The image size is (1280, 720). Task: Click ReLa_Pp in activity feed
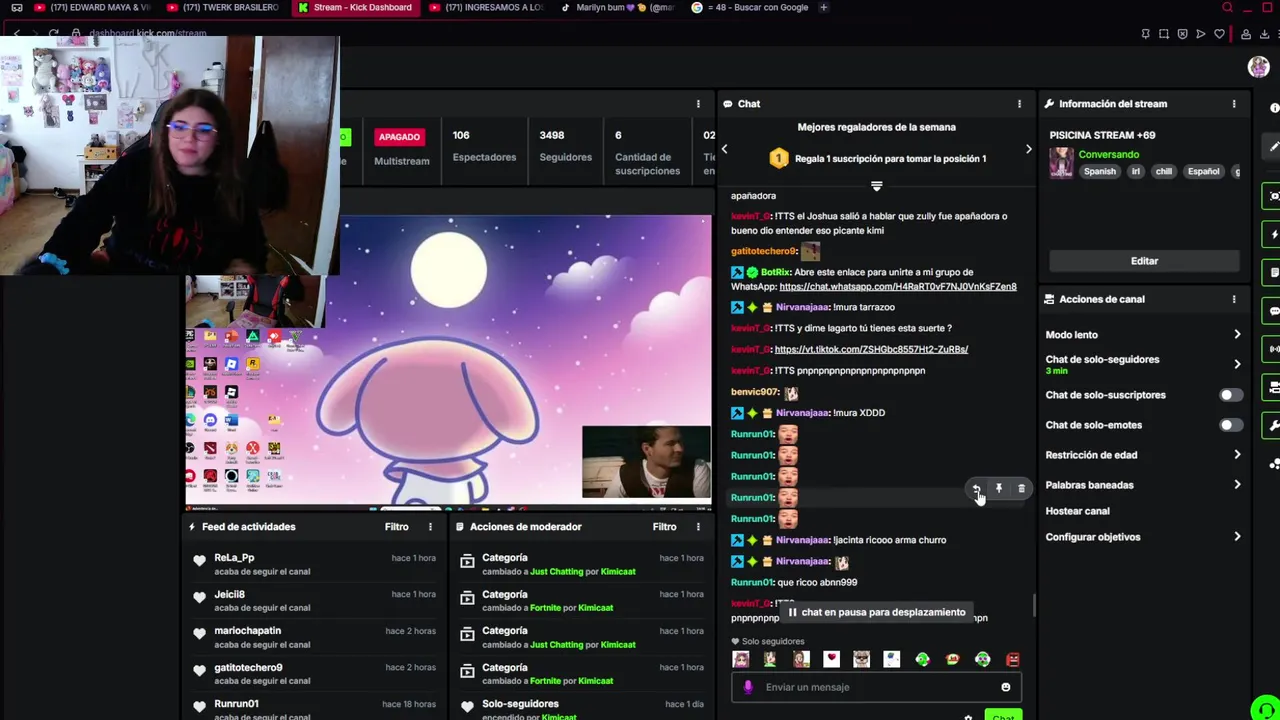234,558
